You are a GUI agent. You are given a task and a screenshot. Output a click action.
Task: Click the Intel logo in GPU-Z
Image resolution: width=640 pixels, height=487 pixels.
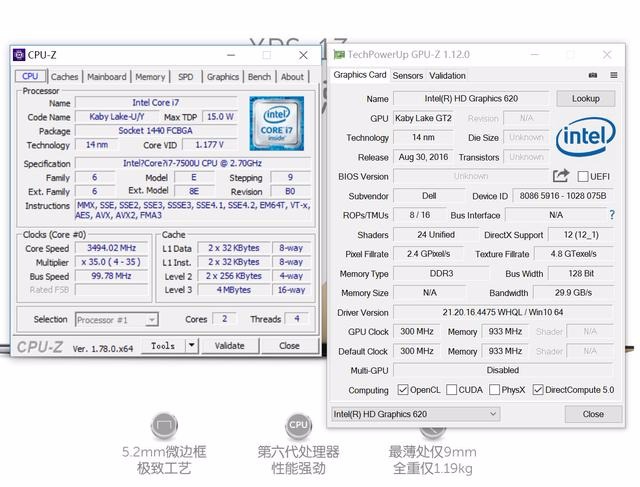[x=585, y=139]
